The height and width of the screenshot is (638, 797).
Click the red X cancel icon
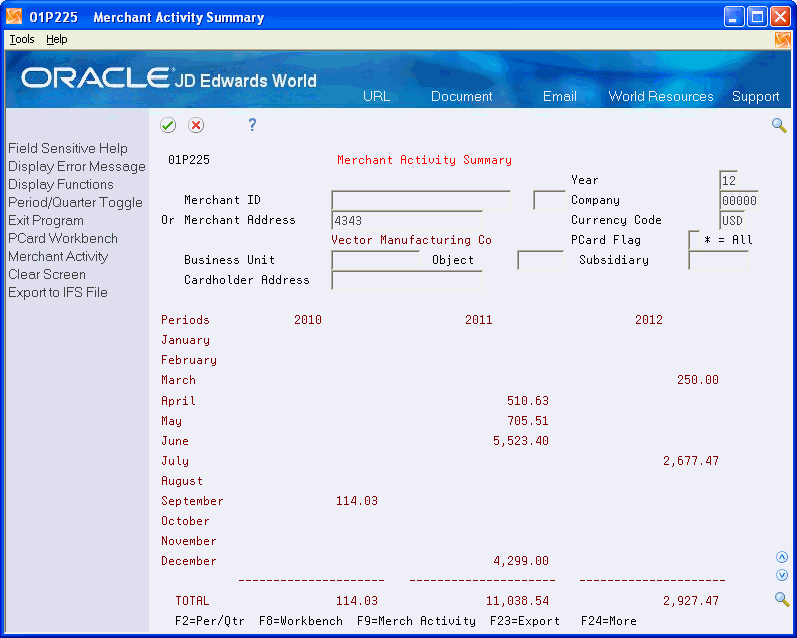click(x=196, y=125)
